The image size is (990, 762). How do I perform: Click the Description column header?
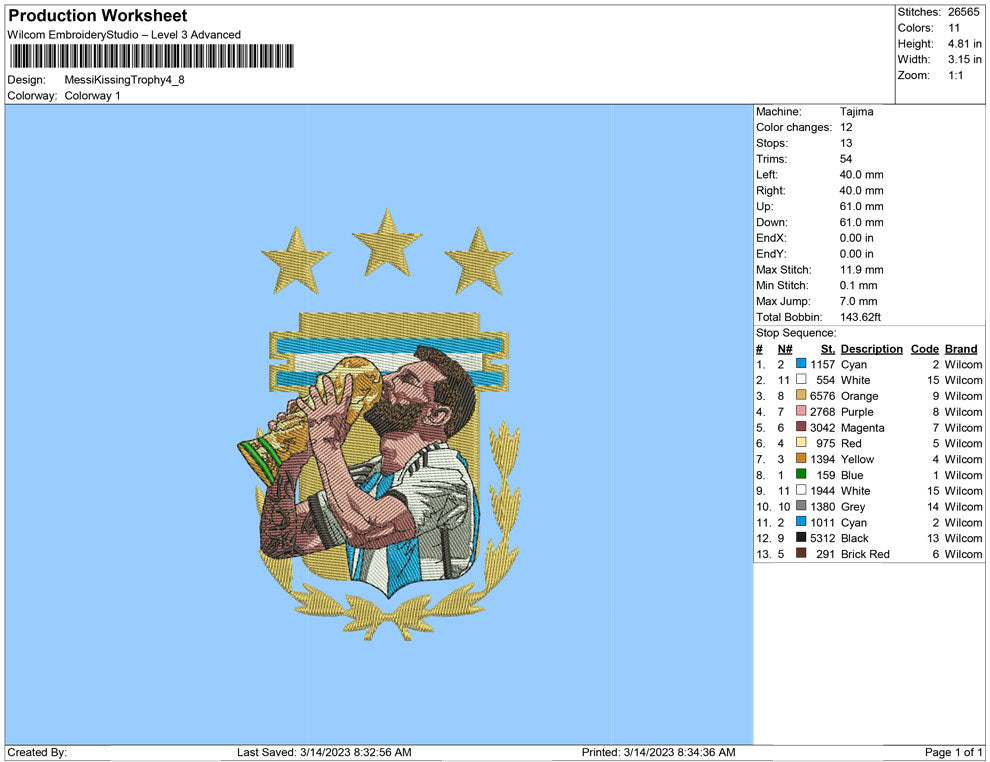pos(872,349)
